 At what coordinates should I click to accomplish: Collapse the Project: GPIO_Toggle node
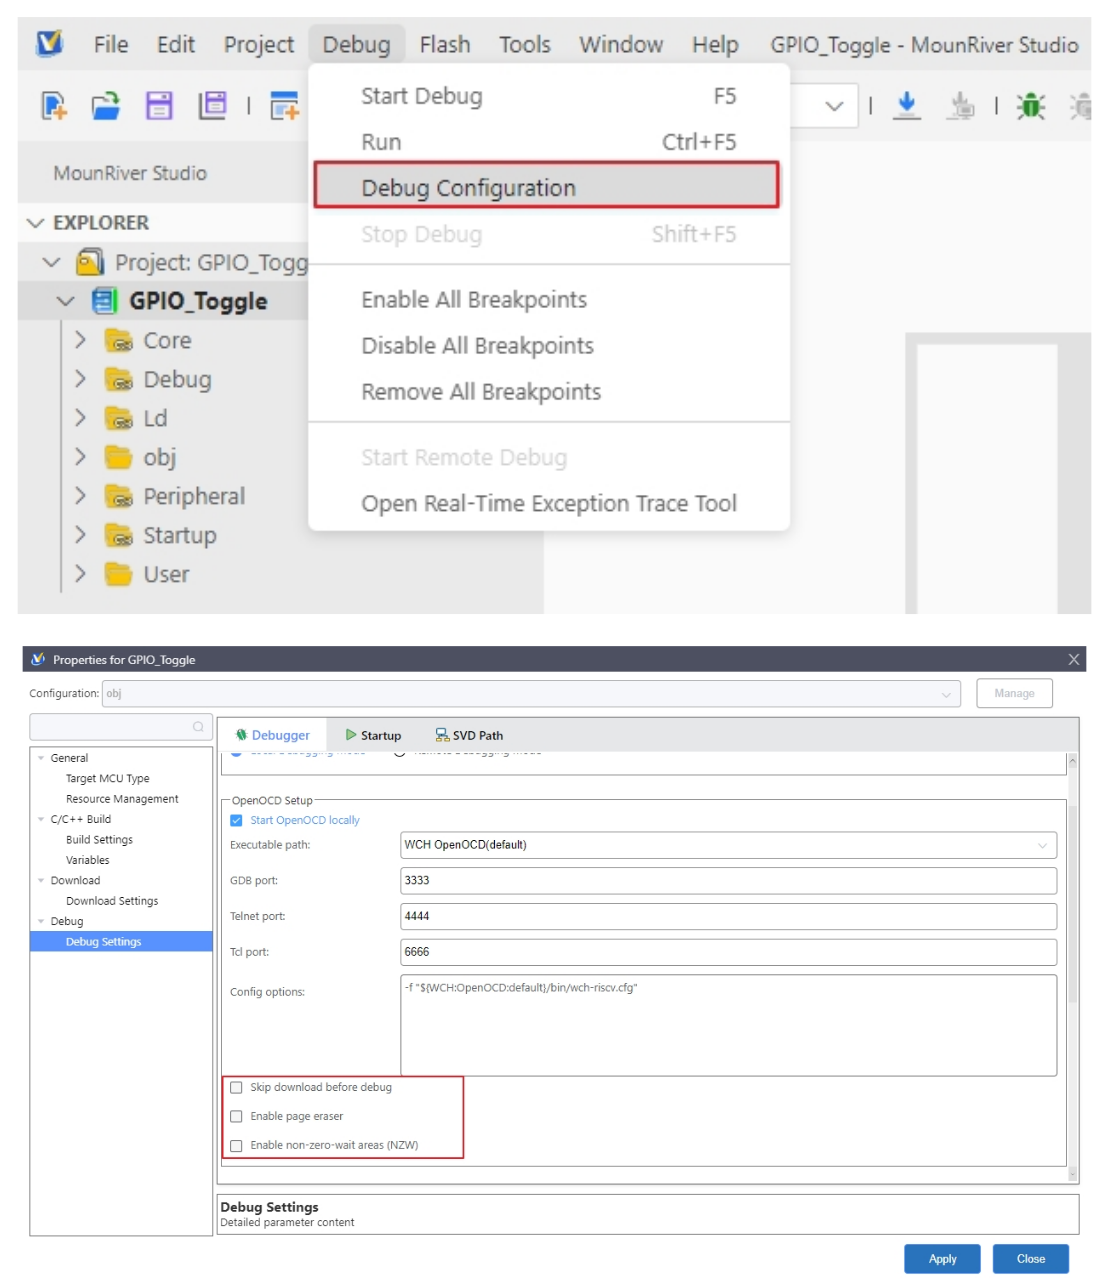[52, 263]
